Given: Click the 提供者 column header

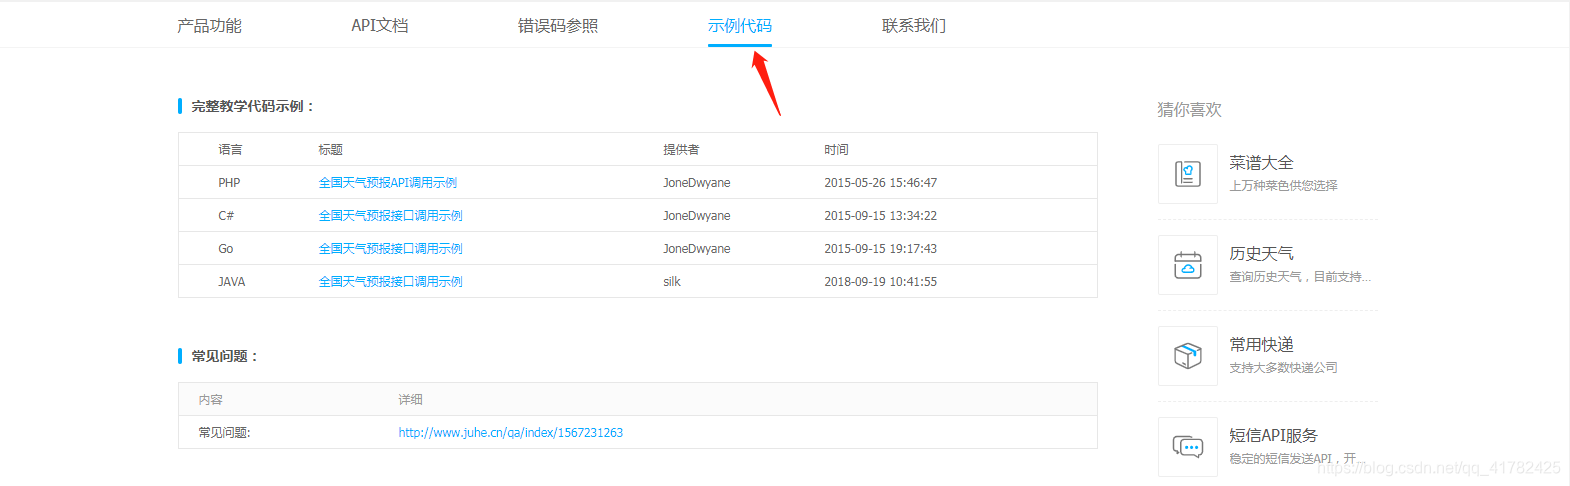Looking at the screenshot, I should (681, 150).
